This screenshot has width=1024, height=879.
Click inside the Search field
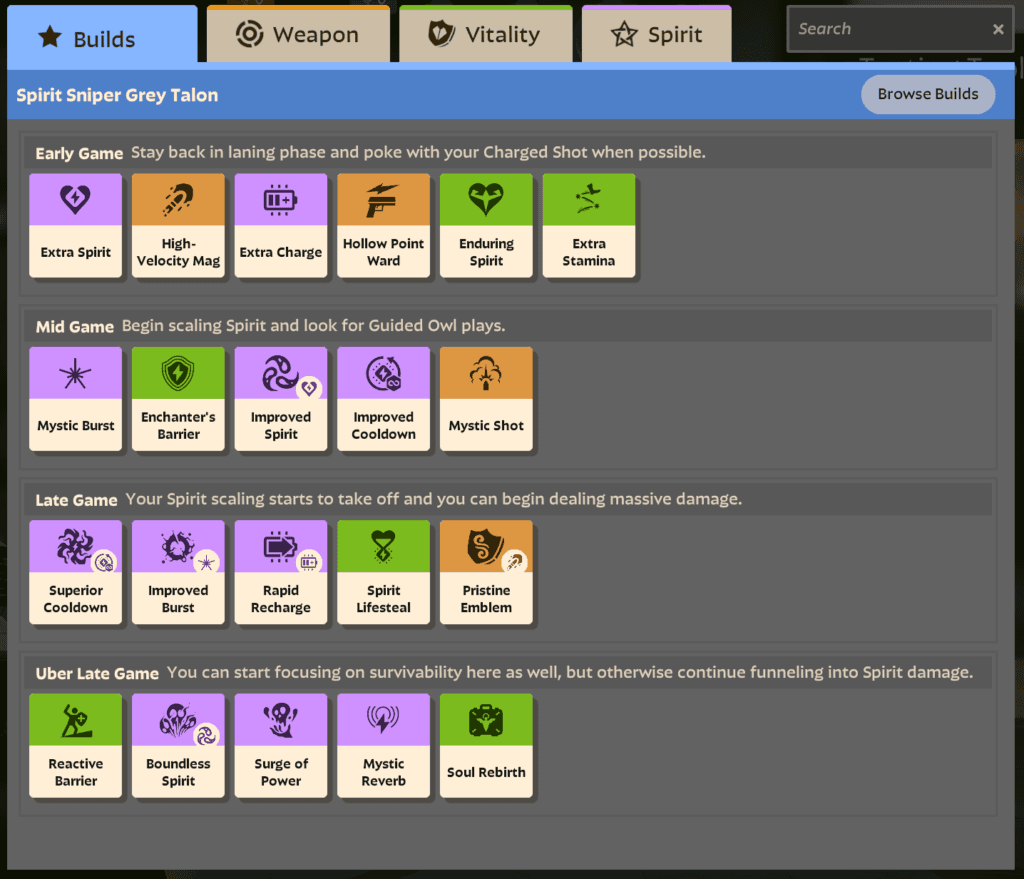[890, 28]
